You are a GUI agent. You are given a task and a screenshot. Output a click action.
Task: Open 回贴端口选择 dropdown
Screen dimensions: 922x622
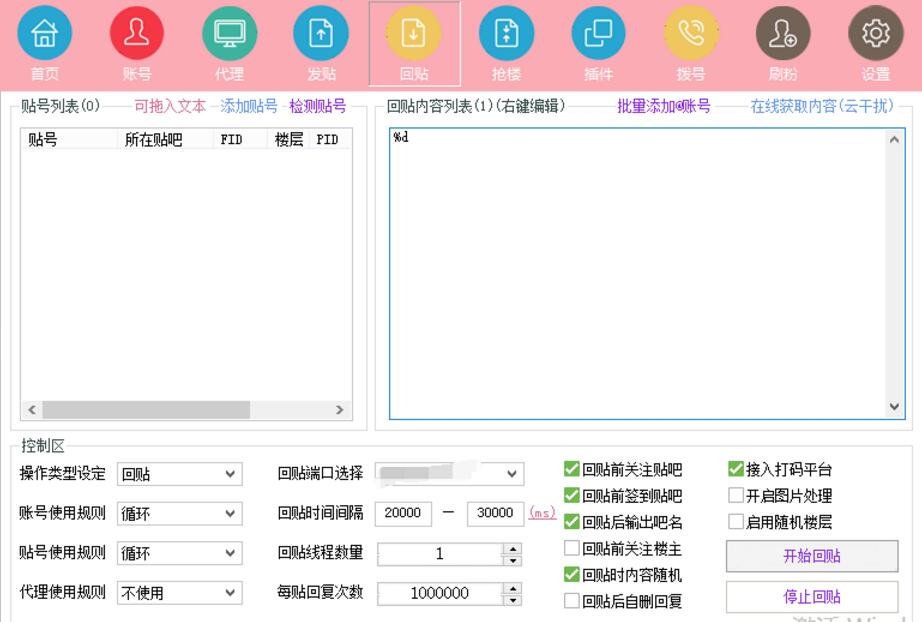449,473
